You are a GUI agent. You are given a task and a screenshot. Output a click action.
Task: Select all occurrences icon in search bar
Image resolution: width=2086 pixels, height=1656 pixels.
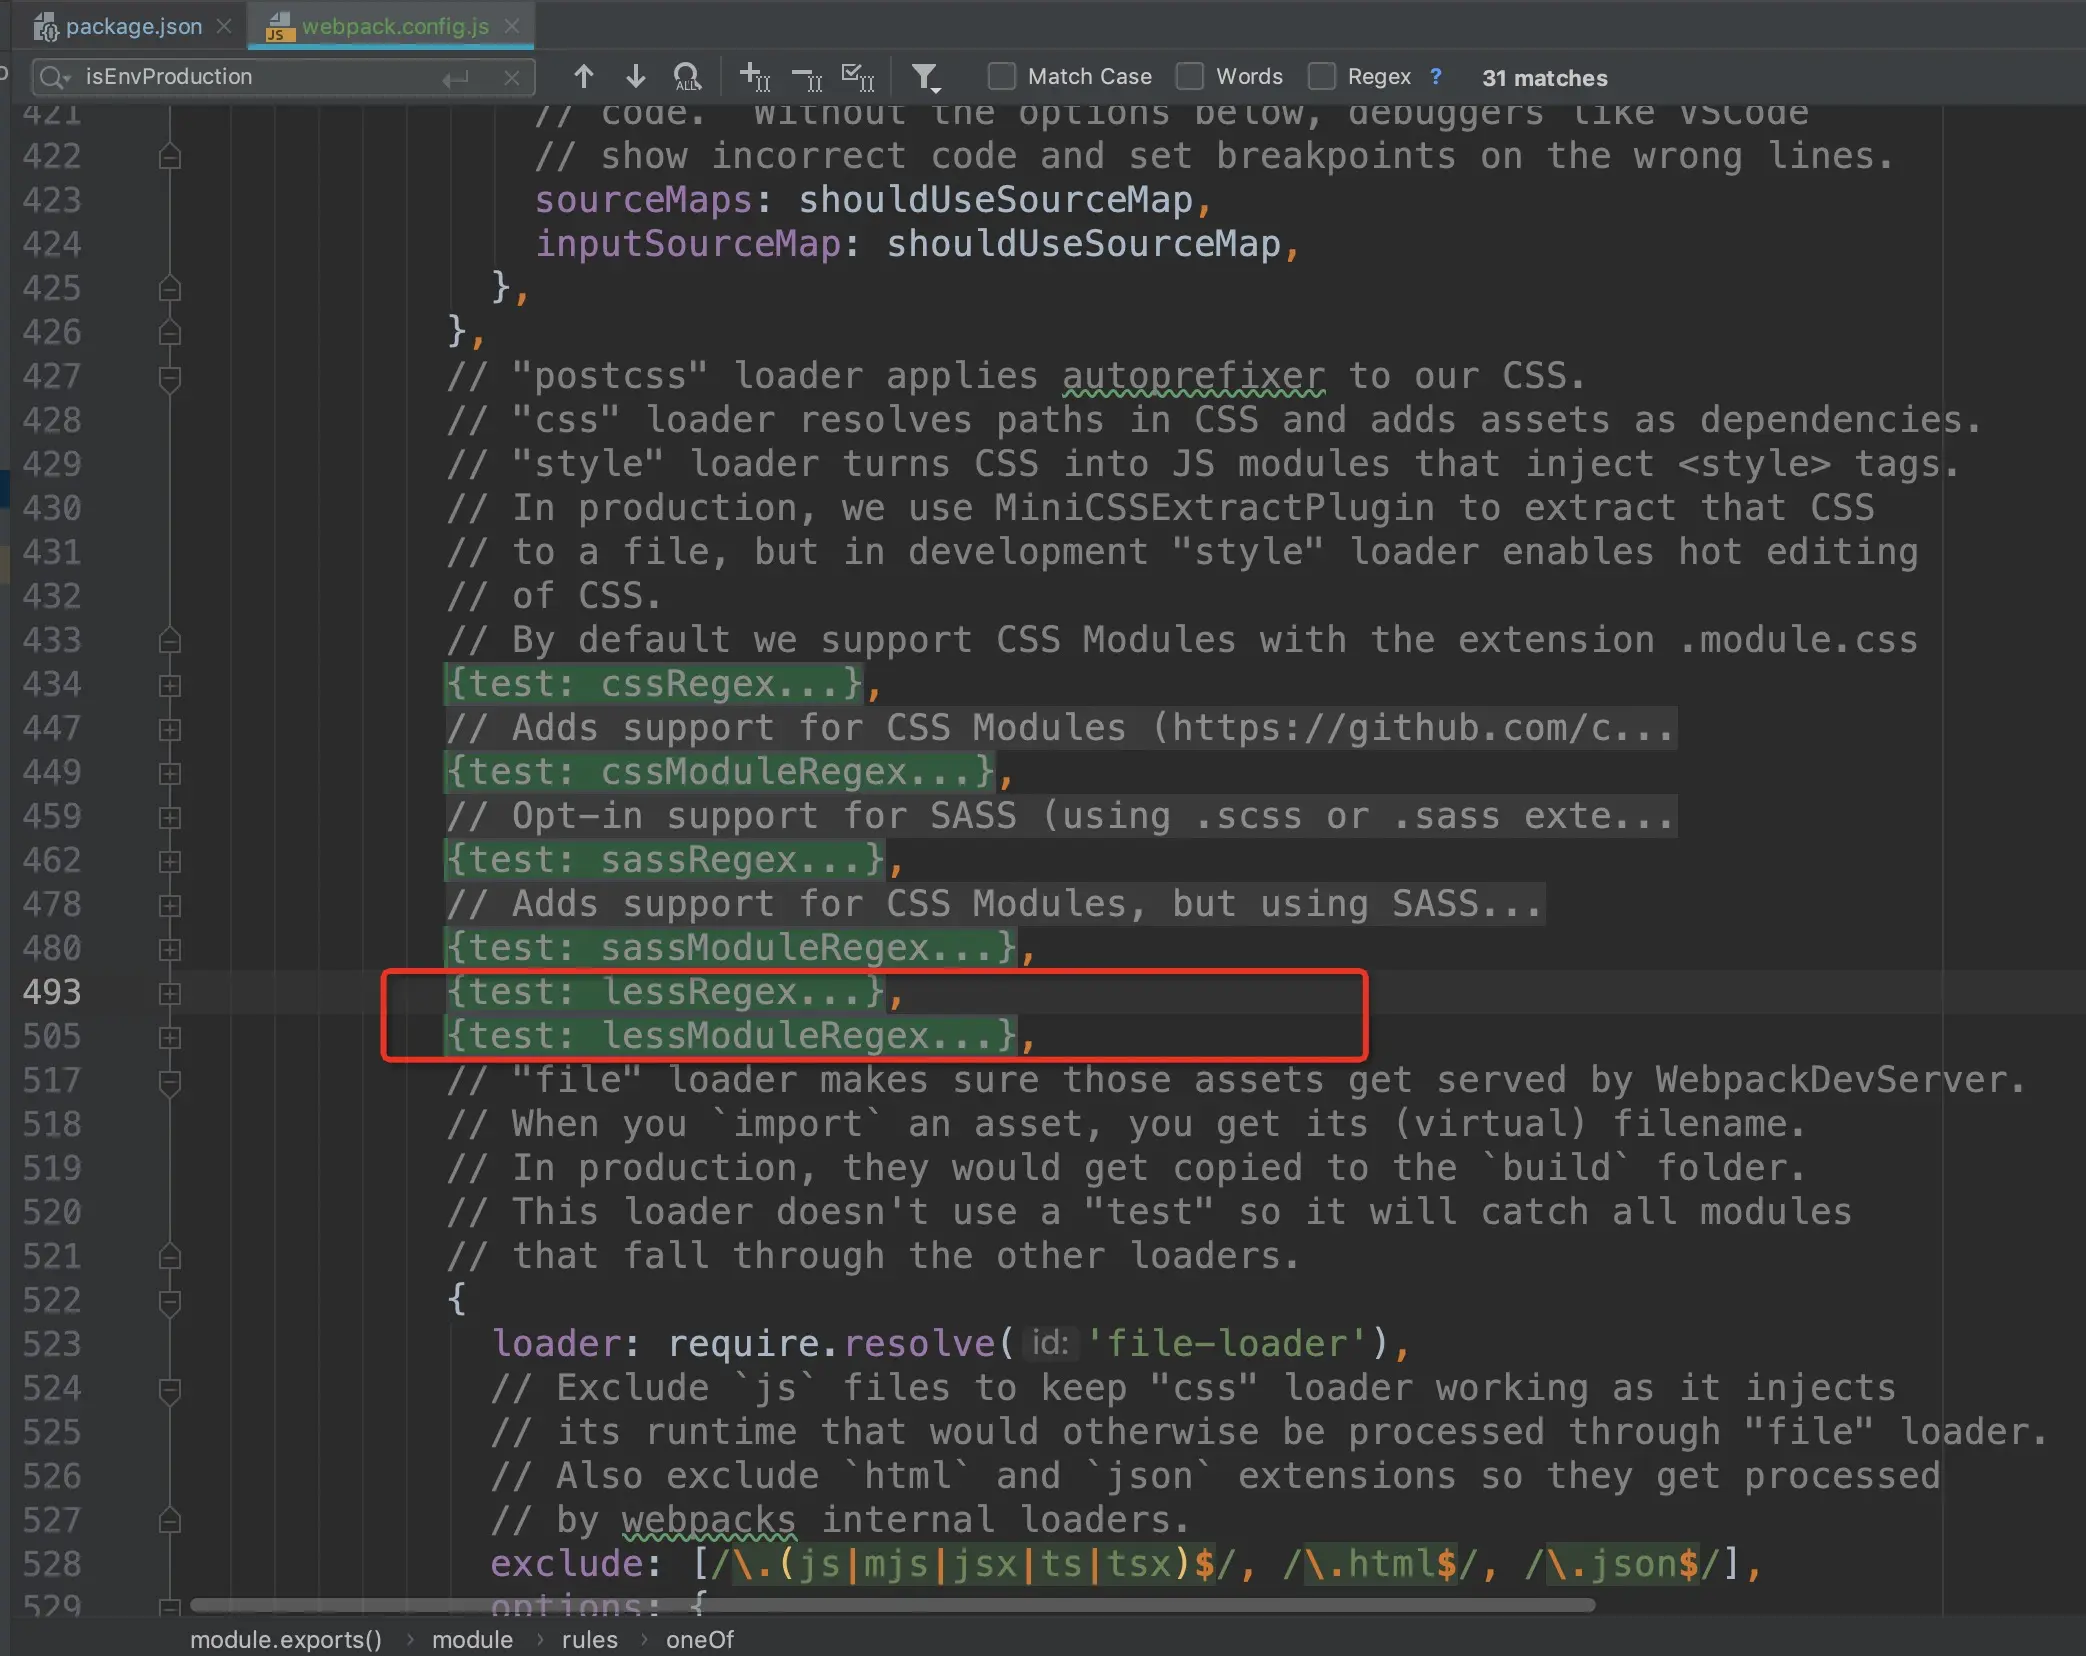click(x=858, y=77)
